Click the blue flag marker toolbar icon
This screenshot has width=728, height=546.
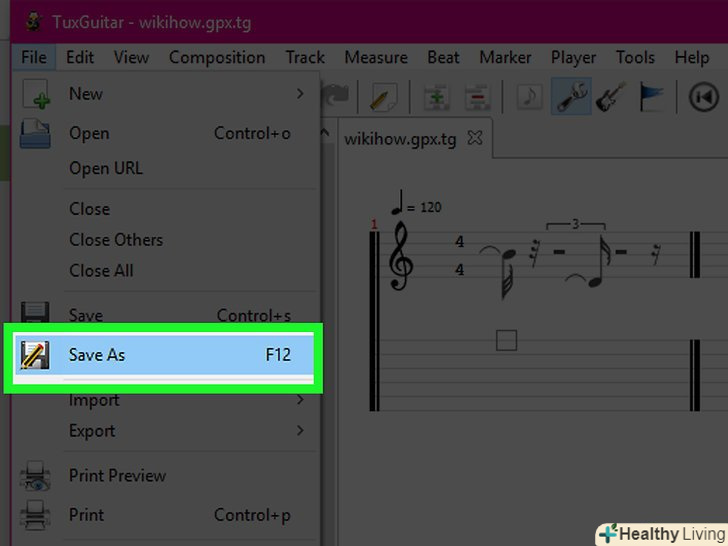click(651, 97)
